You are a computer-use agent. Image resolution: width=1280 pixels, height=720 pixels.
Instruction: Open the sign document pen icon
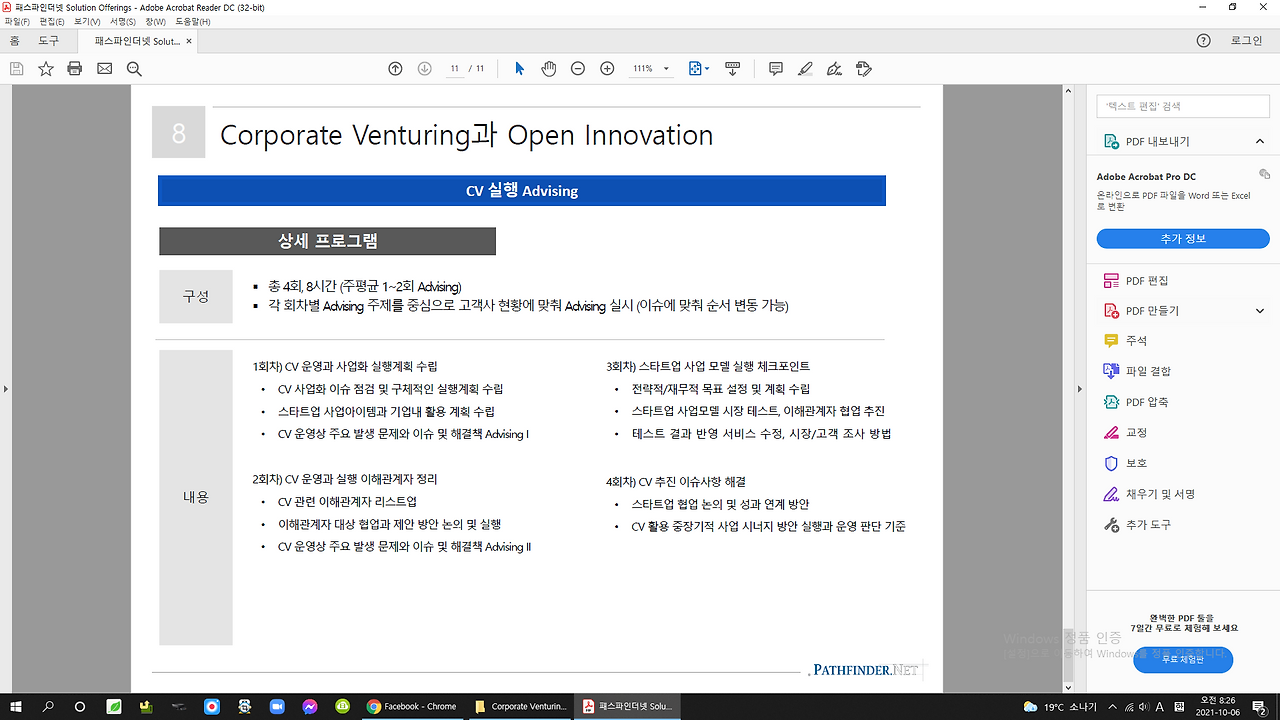coord(834,69)
